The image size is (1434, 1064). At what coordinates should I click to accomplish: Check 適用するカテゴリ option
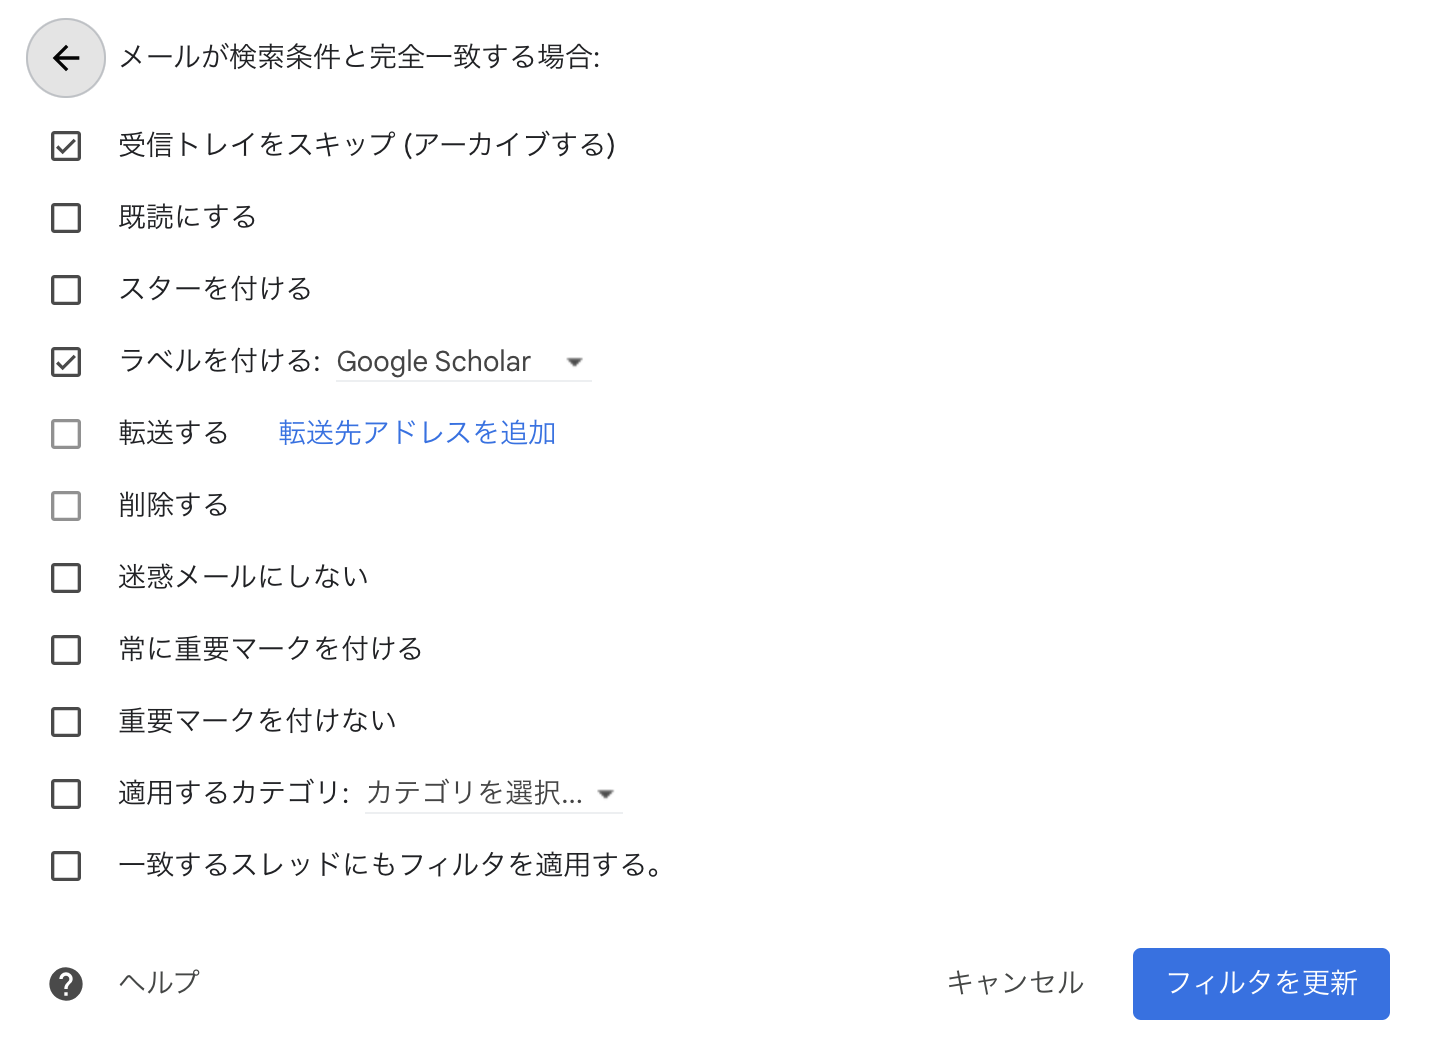(x=65, y=794)
